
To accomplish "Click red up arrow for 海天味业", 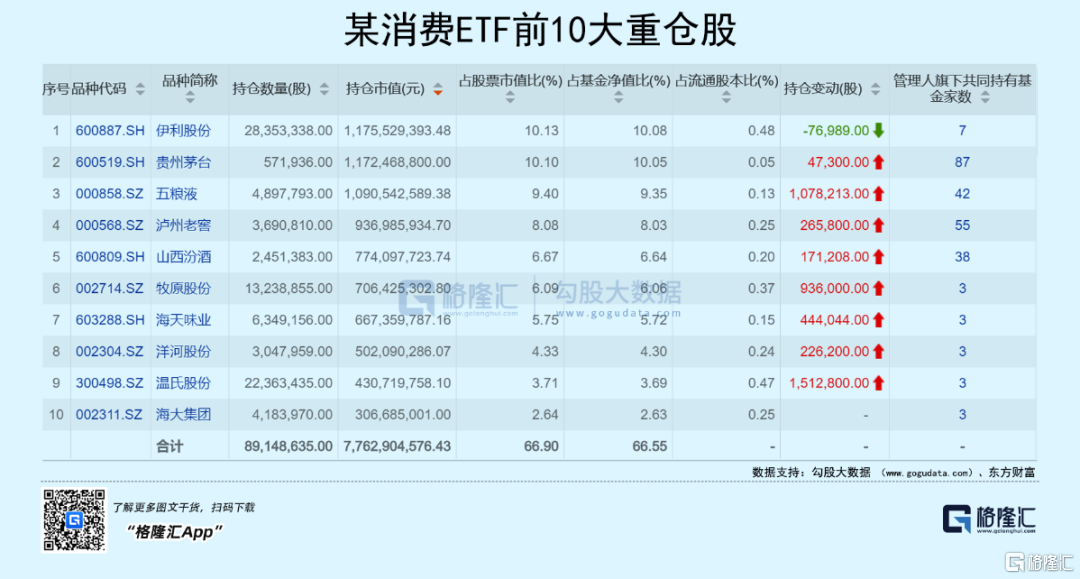I will point(878,320).
